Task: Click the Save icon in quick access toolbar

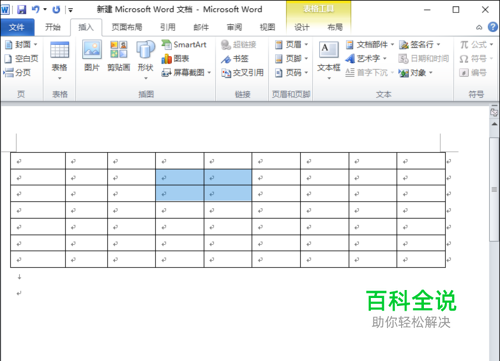Action: [22, 10]
